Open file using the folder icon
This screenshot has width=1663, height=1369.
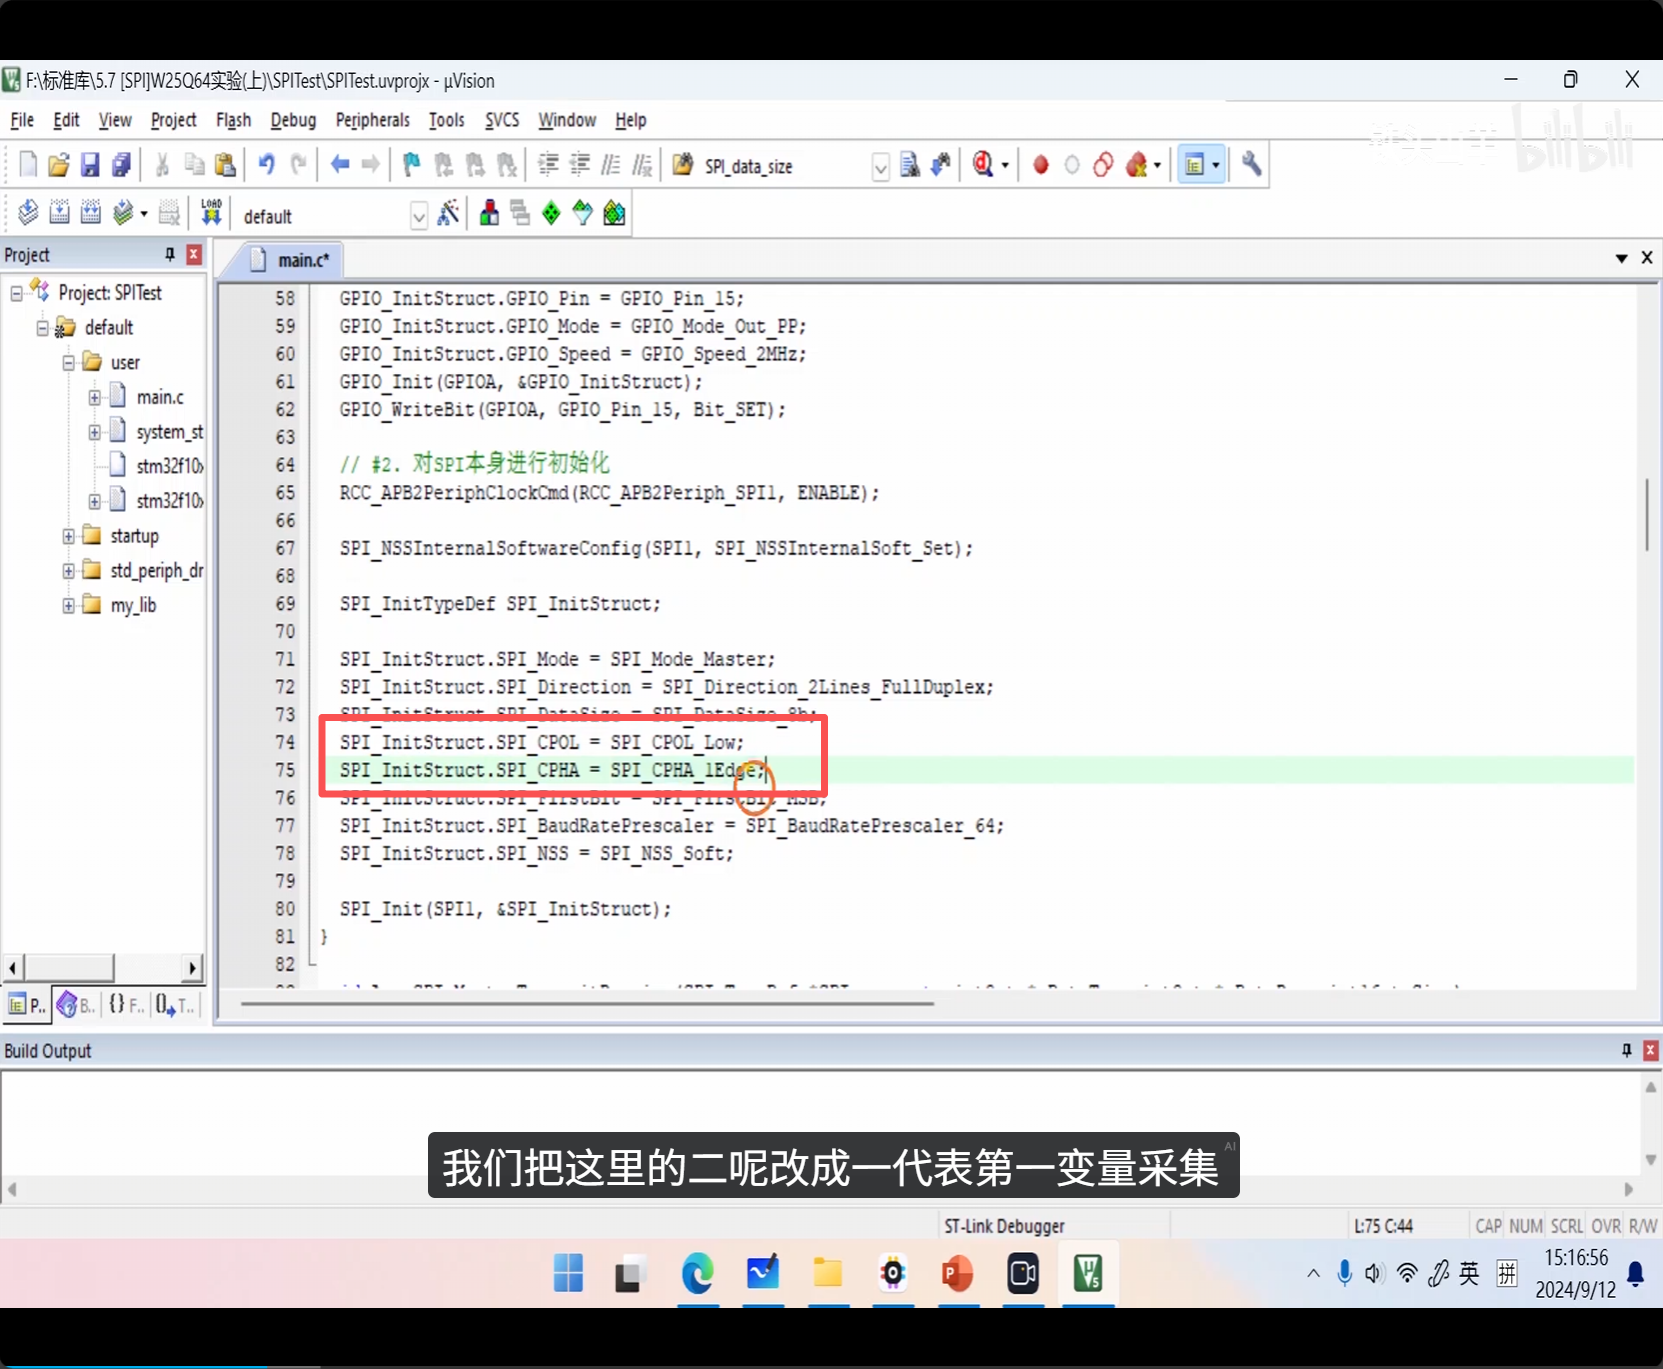click(59, 165)
